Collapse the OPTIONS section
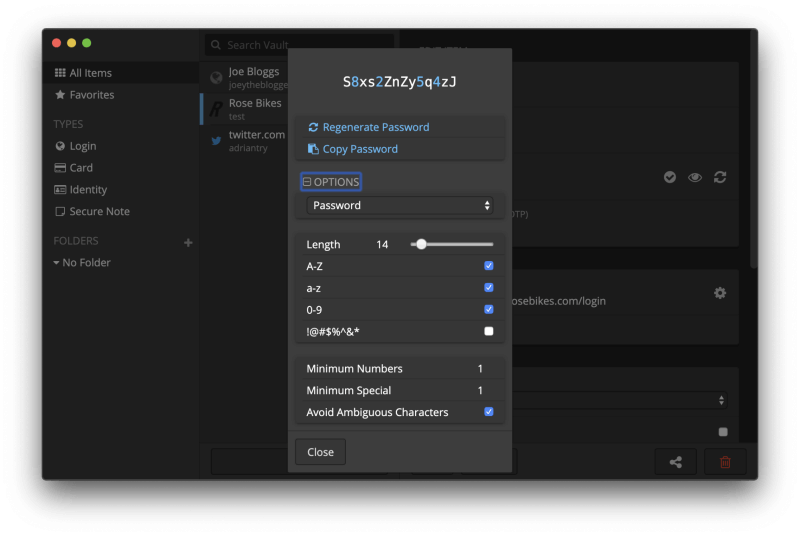The image size is (800, 536). coord(331,182)
